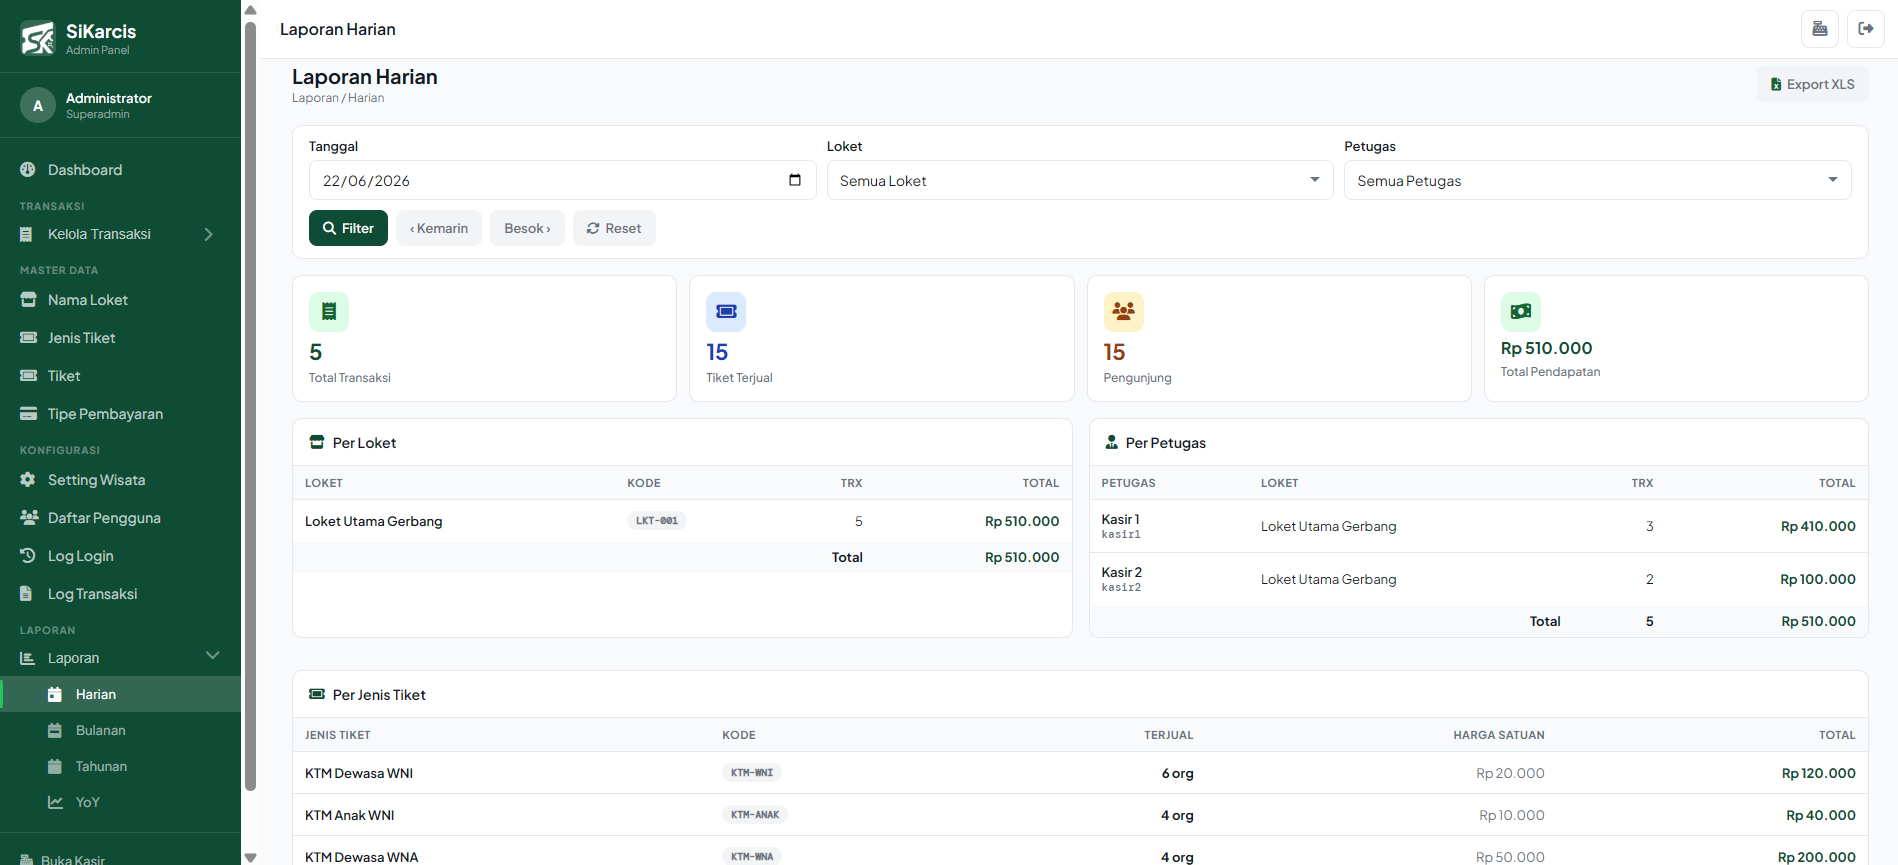Select the Tahunan report menu item
The height and width of the screenshot is (865, 1898).
[120, 766]
